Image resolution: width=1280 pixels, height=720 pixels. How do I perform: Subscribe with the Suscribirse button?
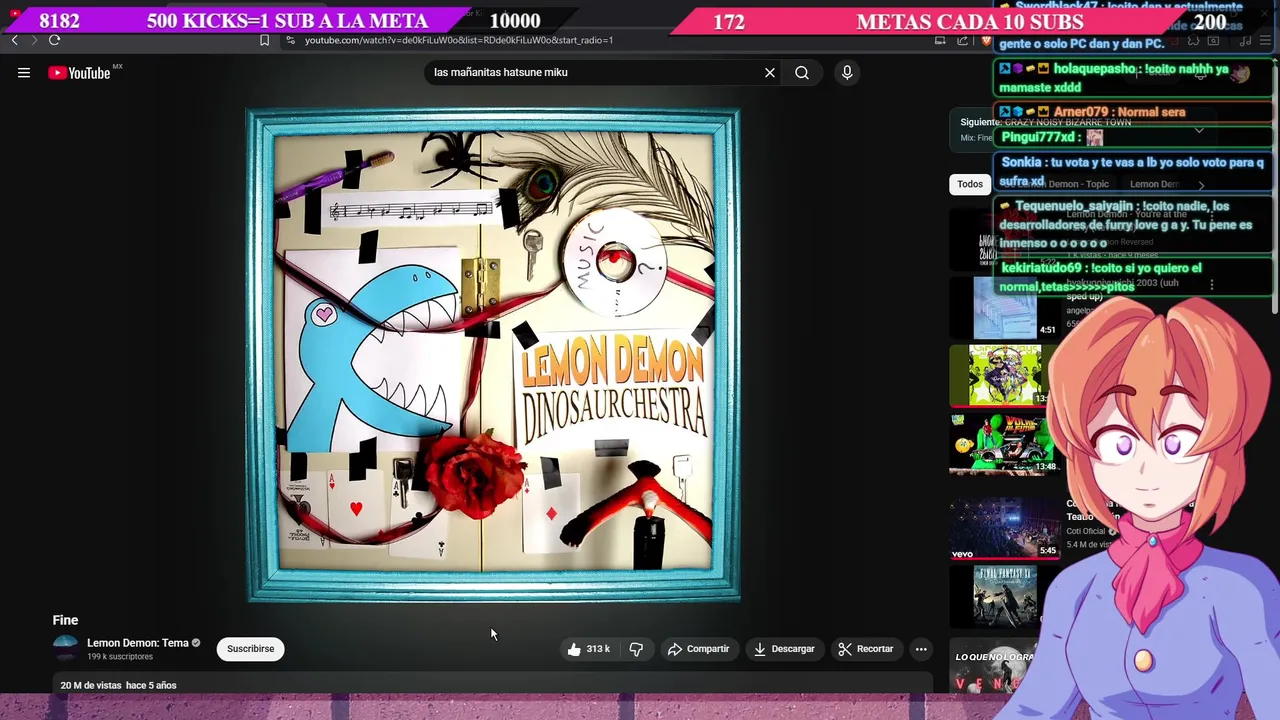coord(250,649)
